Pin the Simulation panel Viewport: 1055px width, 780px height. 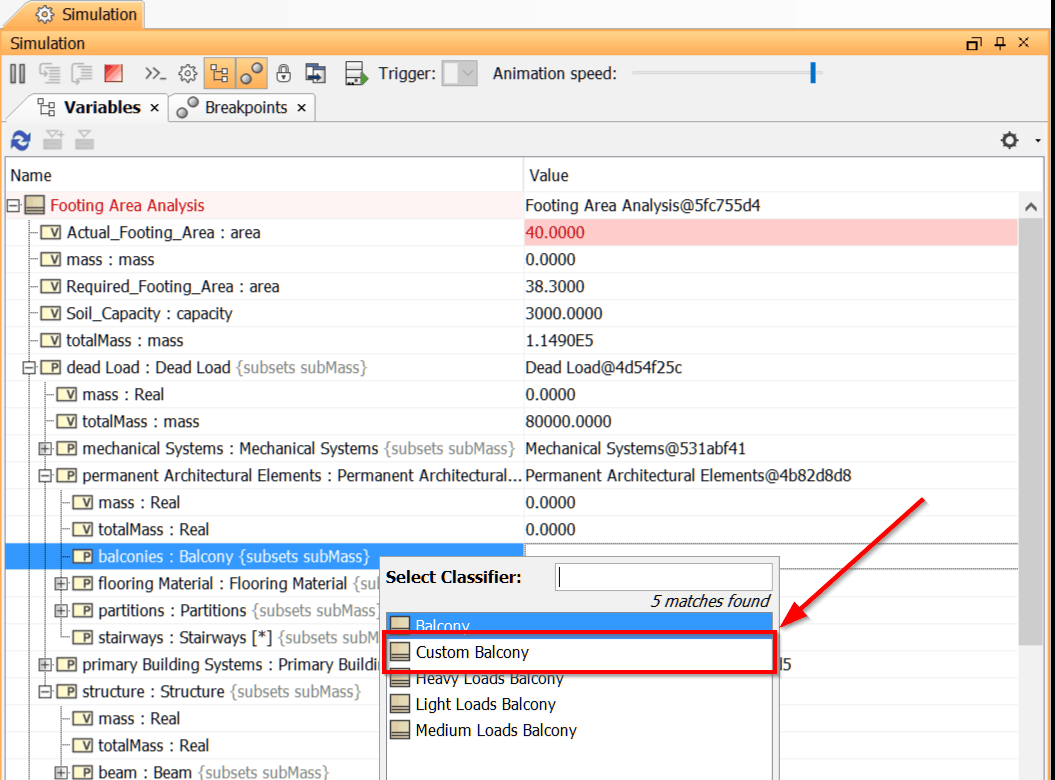pos(1000,43)
